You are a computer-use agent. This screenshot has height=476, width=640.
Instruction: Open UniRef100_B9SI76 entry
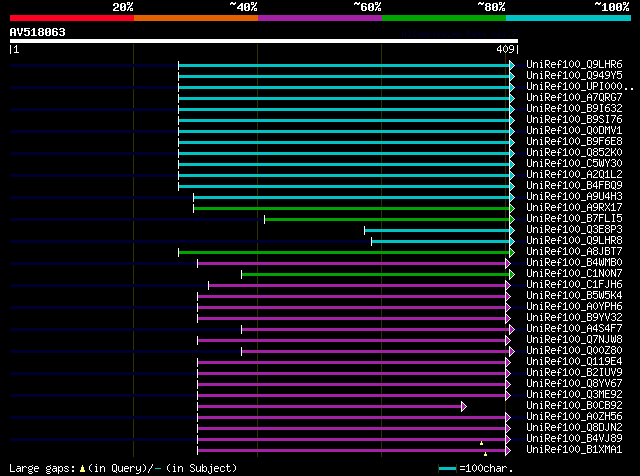[574, 120]
